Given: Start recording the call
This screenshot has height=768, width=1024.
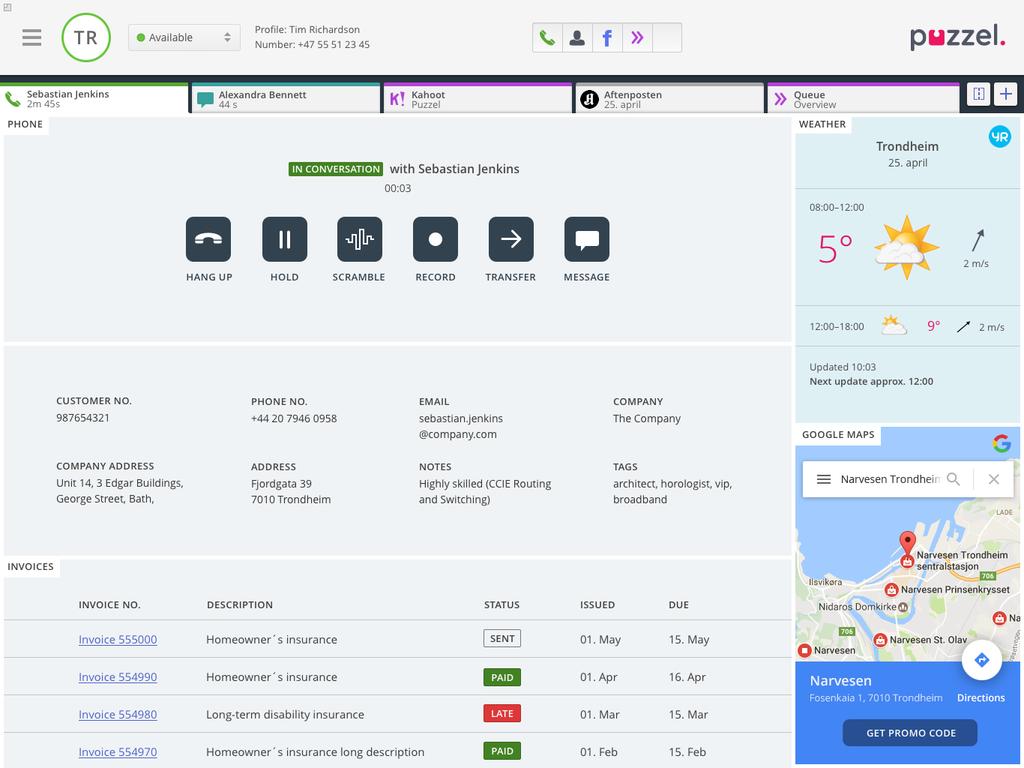Looking at the screenshot, I should coord(435,239).
